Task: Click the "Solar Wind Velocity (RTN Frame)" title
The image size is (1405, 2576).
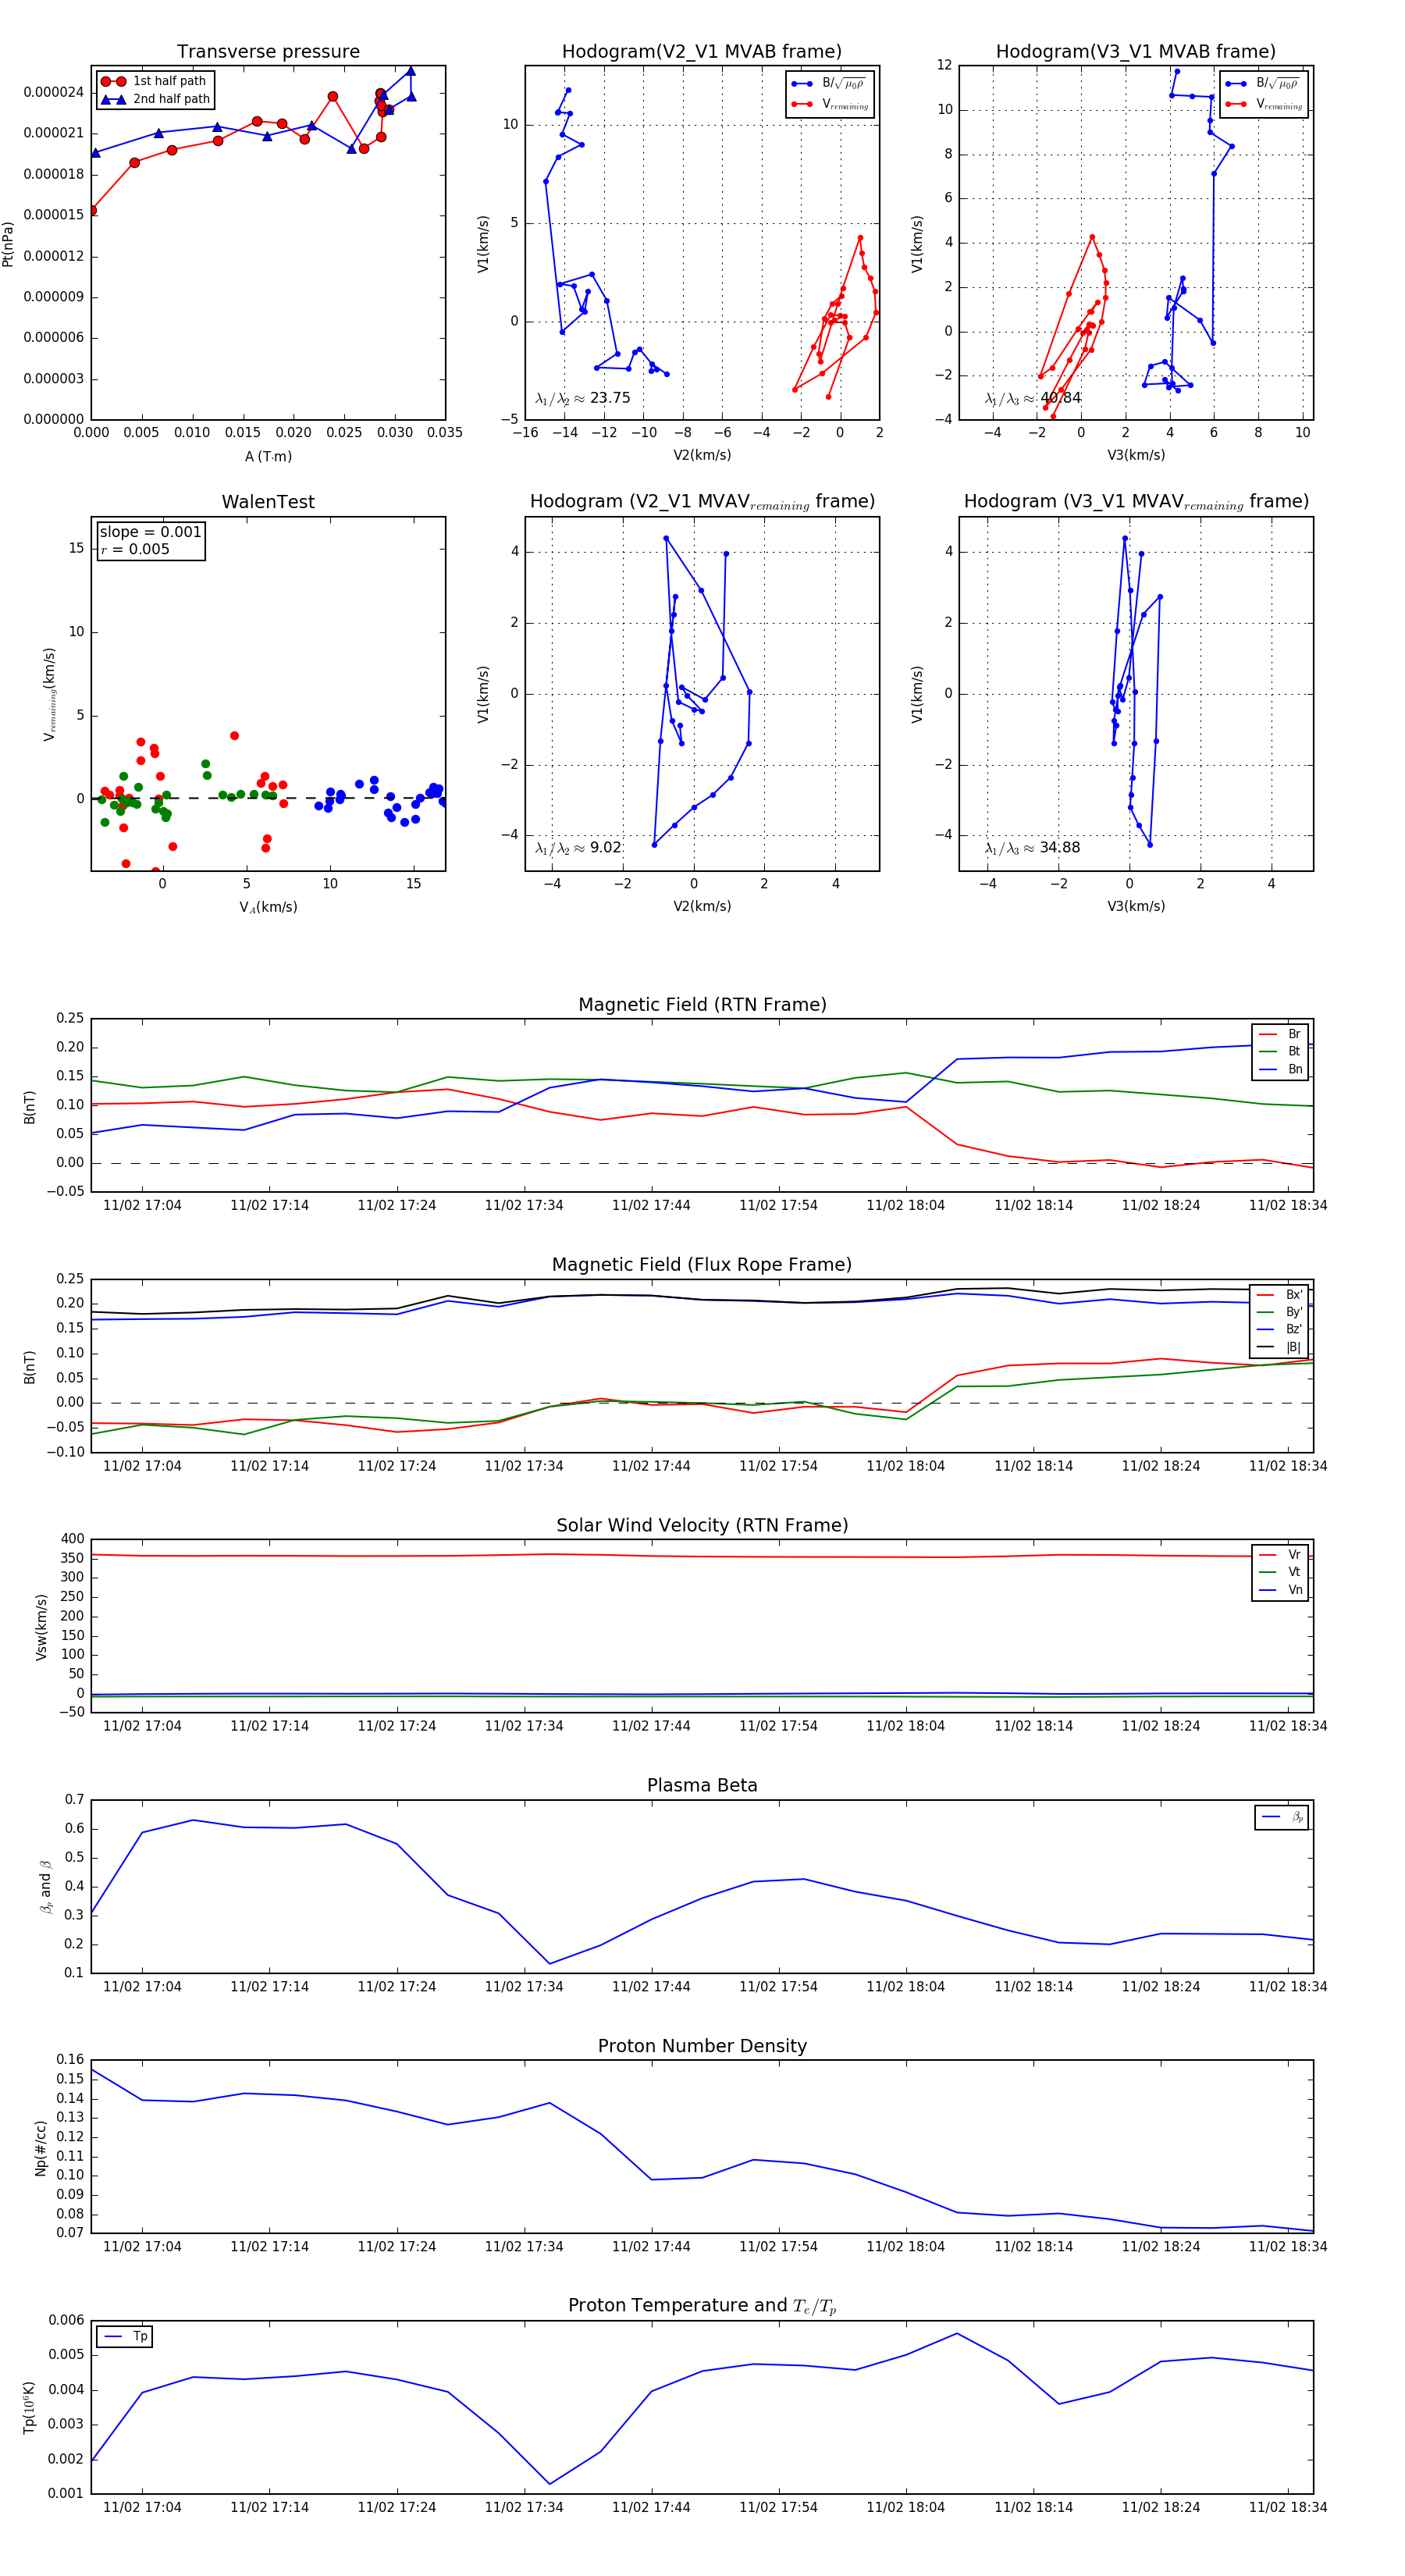Action: (x=702, y=1525)
